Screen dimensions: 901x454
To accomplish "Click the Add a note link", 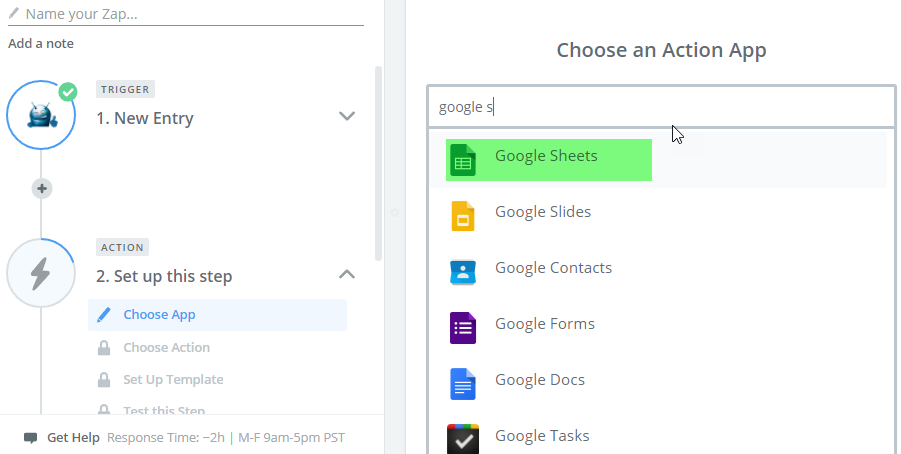I will point(41,44).
